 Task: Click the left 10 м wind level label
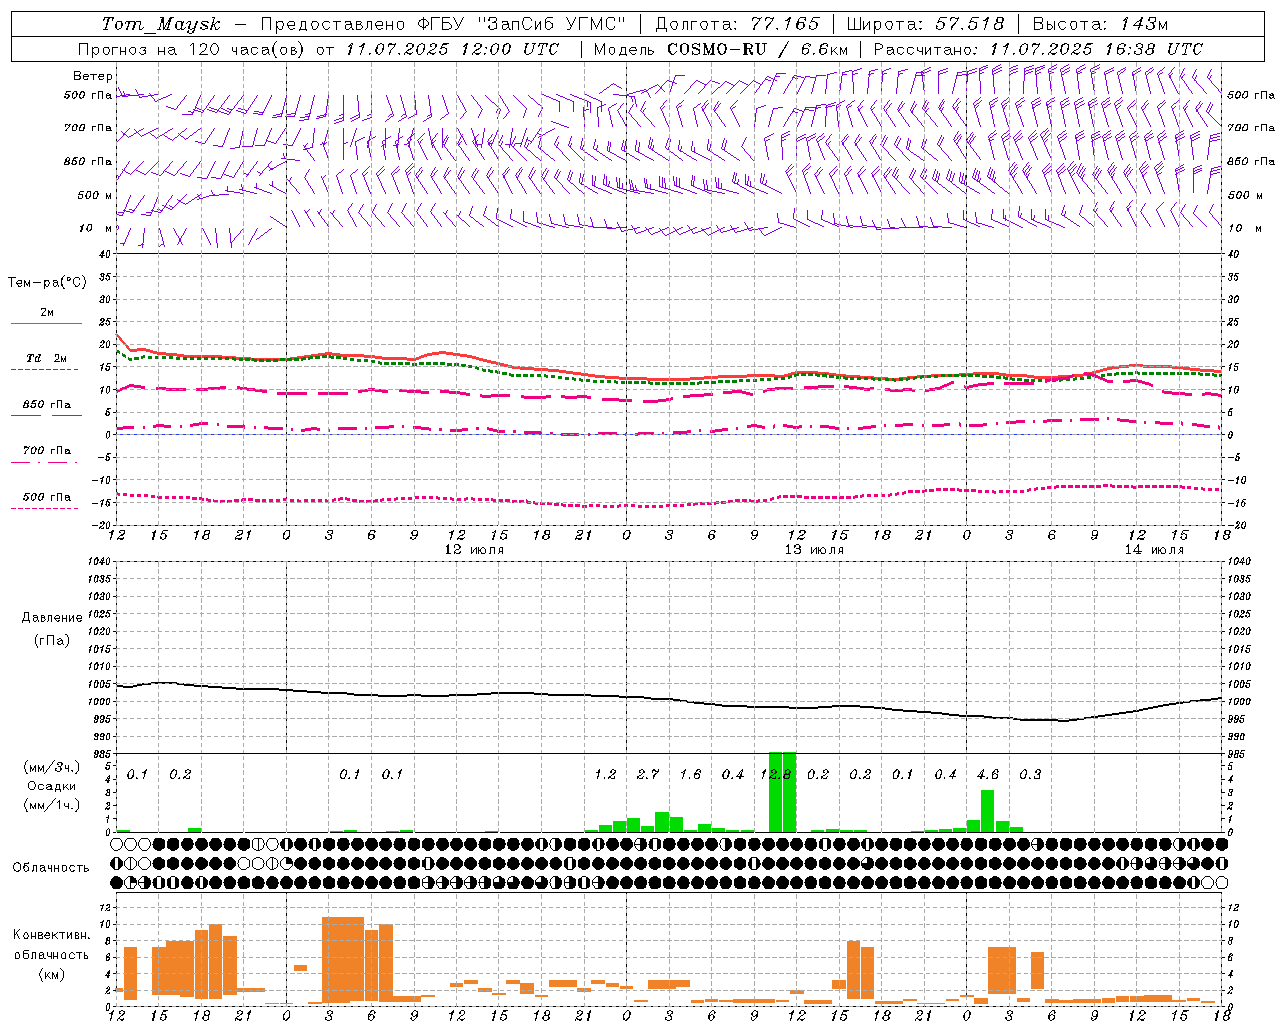click(x=97, y=228)
